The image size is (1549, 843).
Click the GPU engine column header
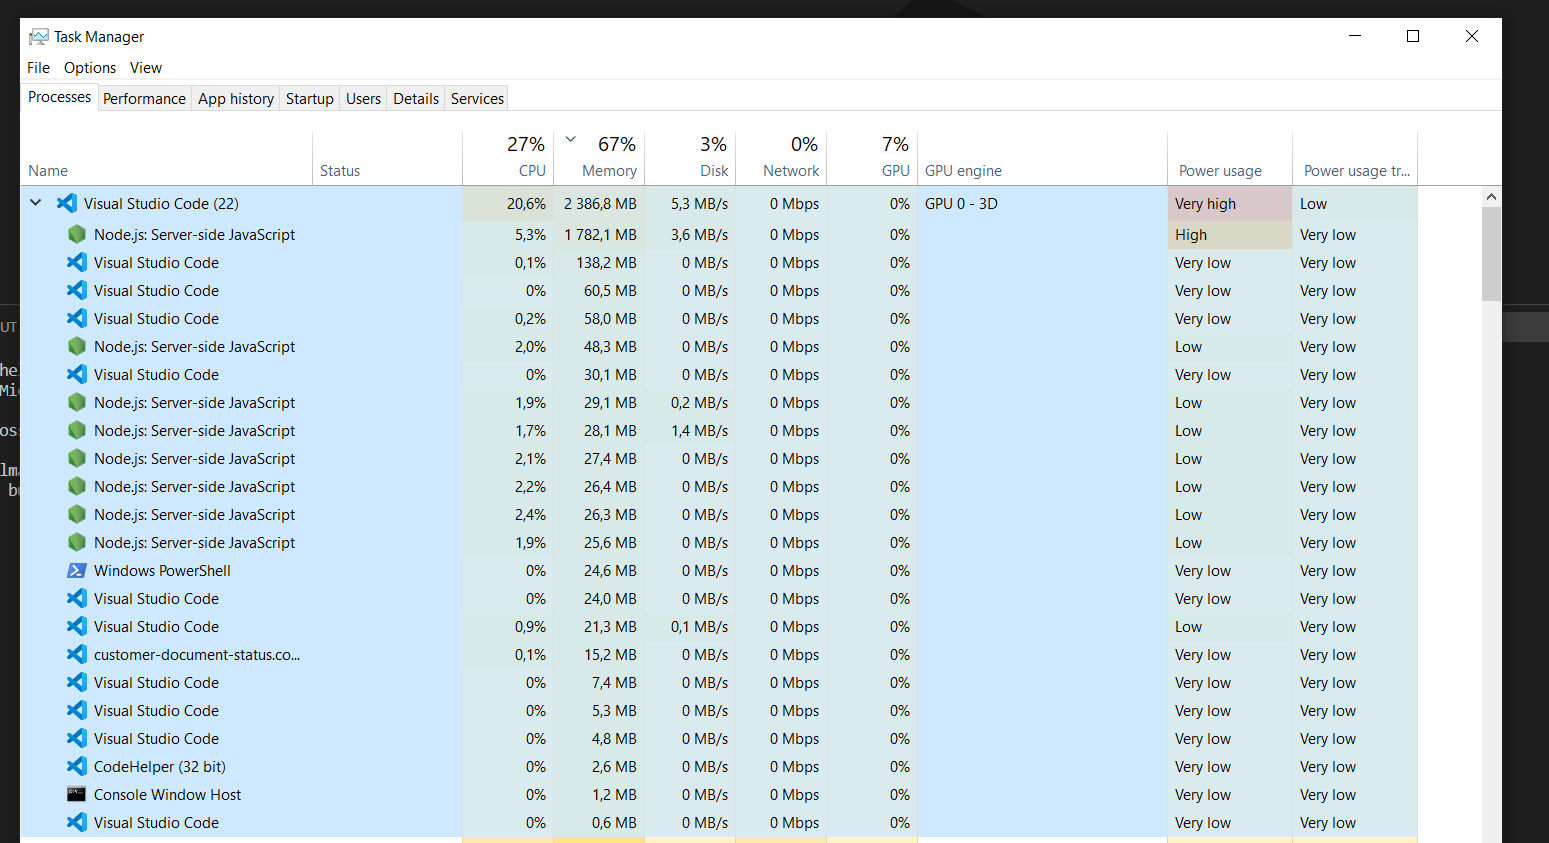click(963, 170)
